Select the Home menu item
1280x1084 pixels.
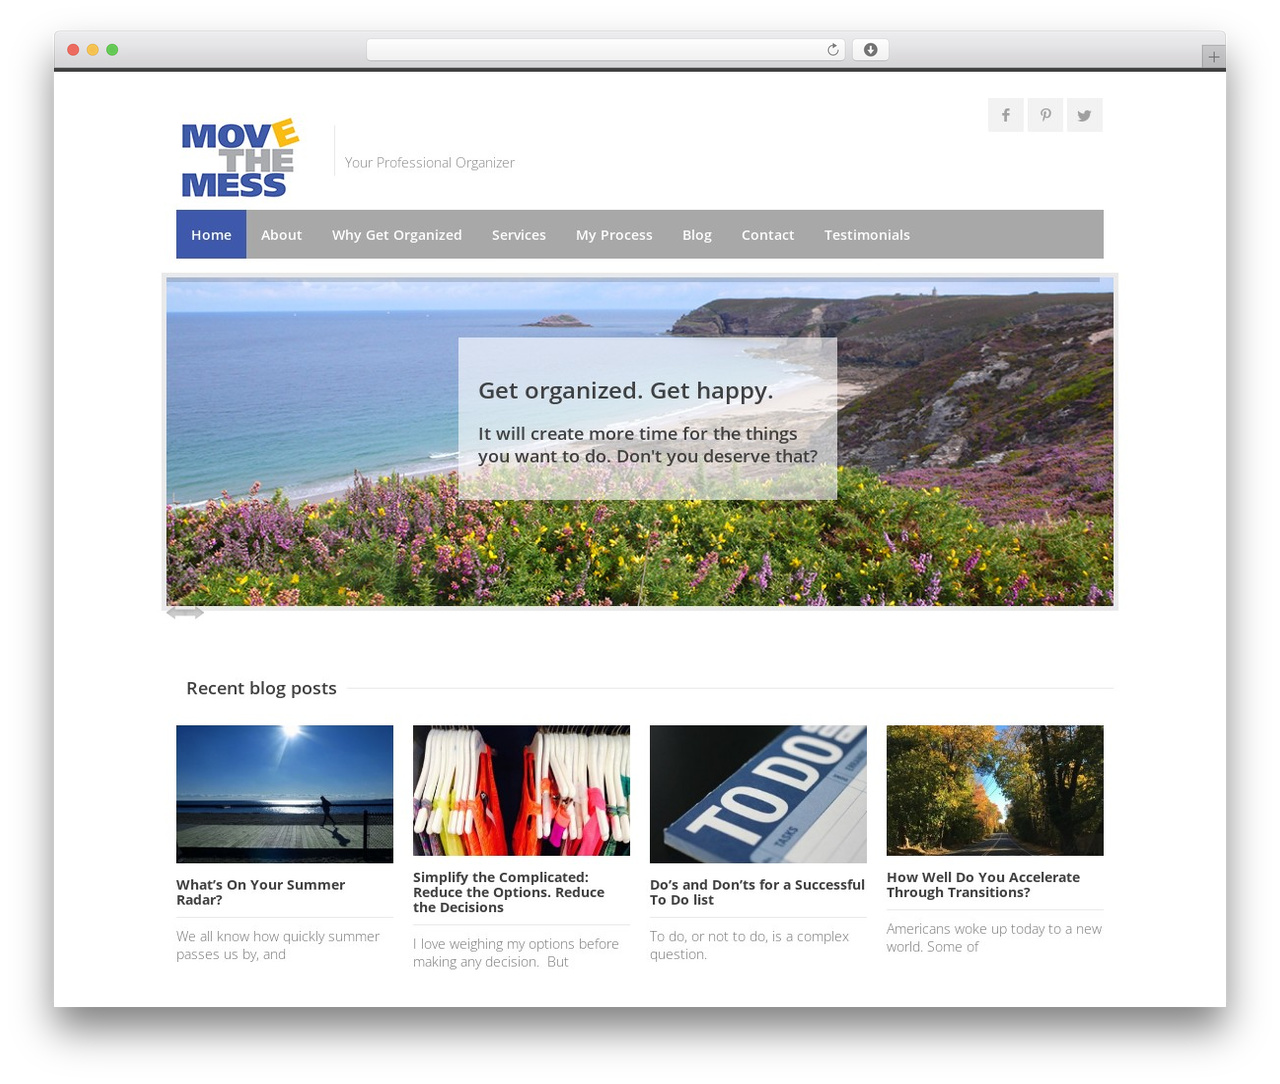[211, 235]
